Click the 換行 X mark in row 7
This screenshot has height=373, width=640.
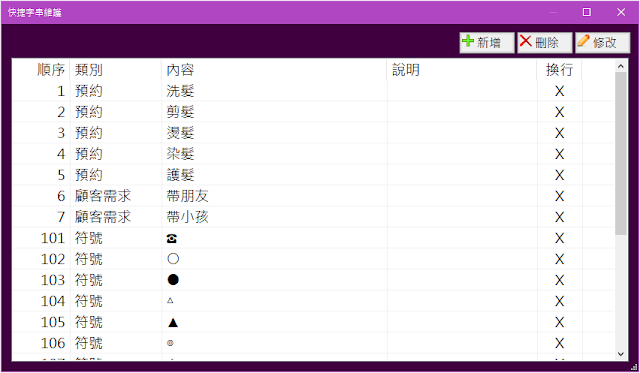[560, 217]
